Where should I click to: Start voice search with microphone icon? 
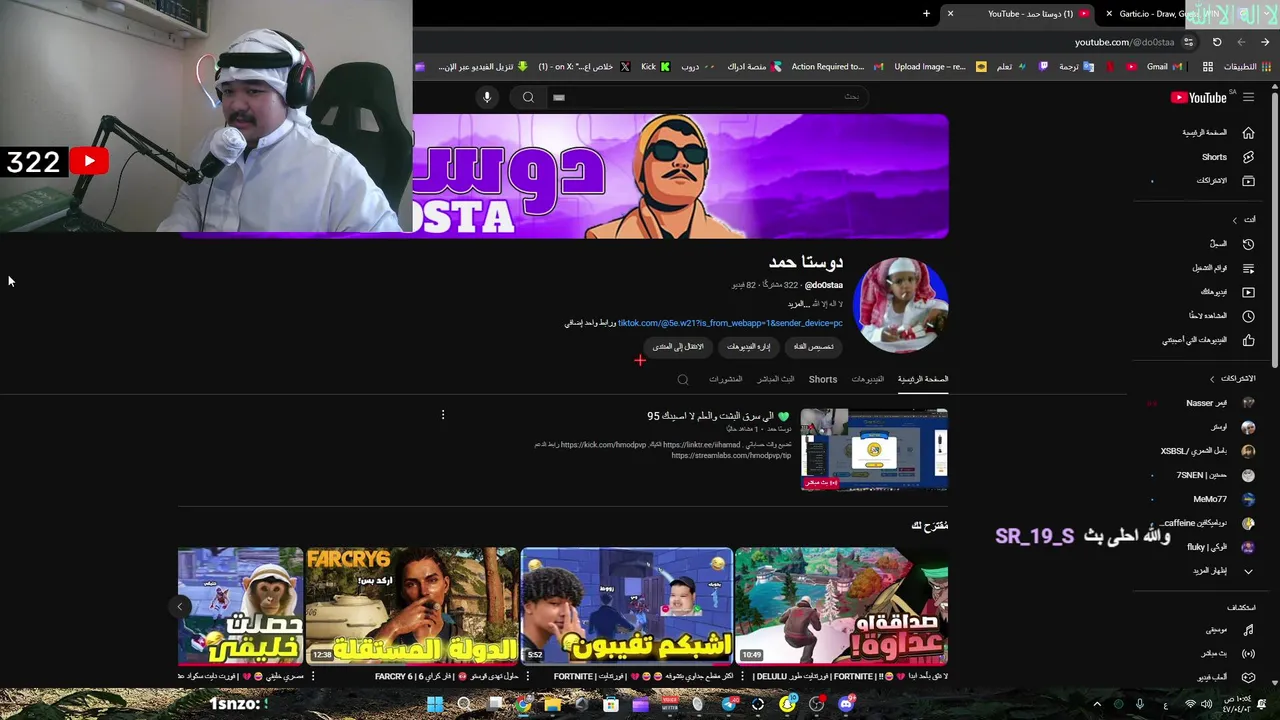(x=487, y=97)
